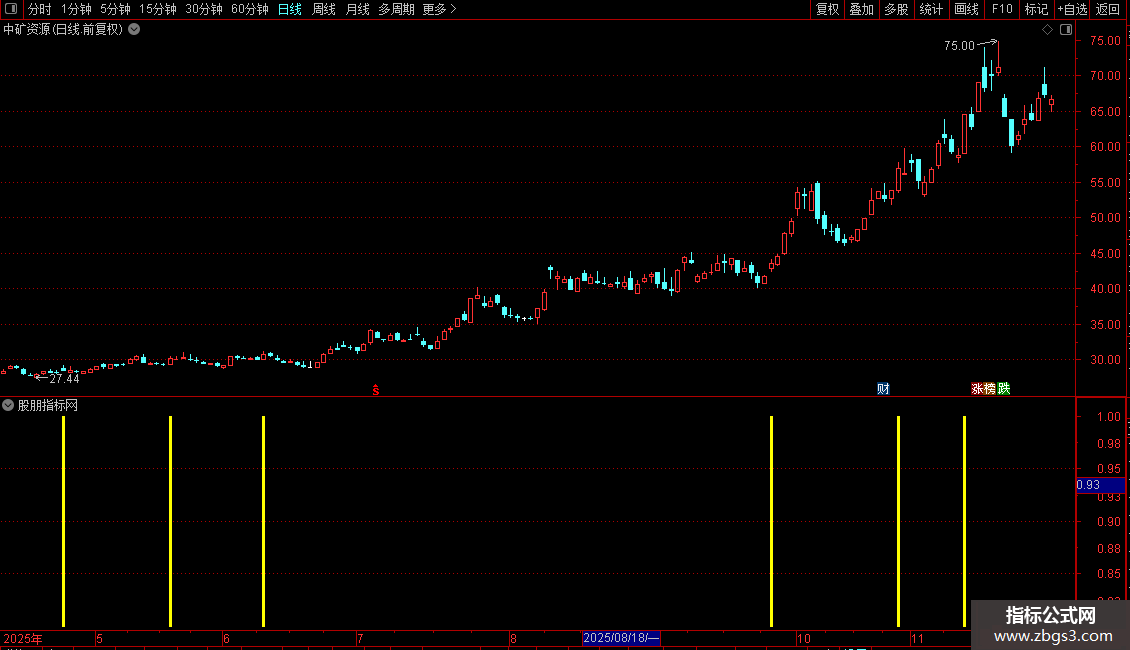This screenshot has height=650, width=1130.
Task: Click the 50.00 price axis label
Action: [1105, 218]
